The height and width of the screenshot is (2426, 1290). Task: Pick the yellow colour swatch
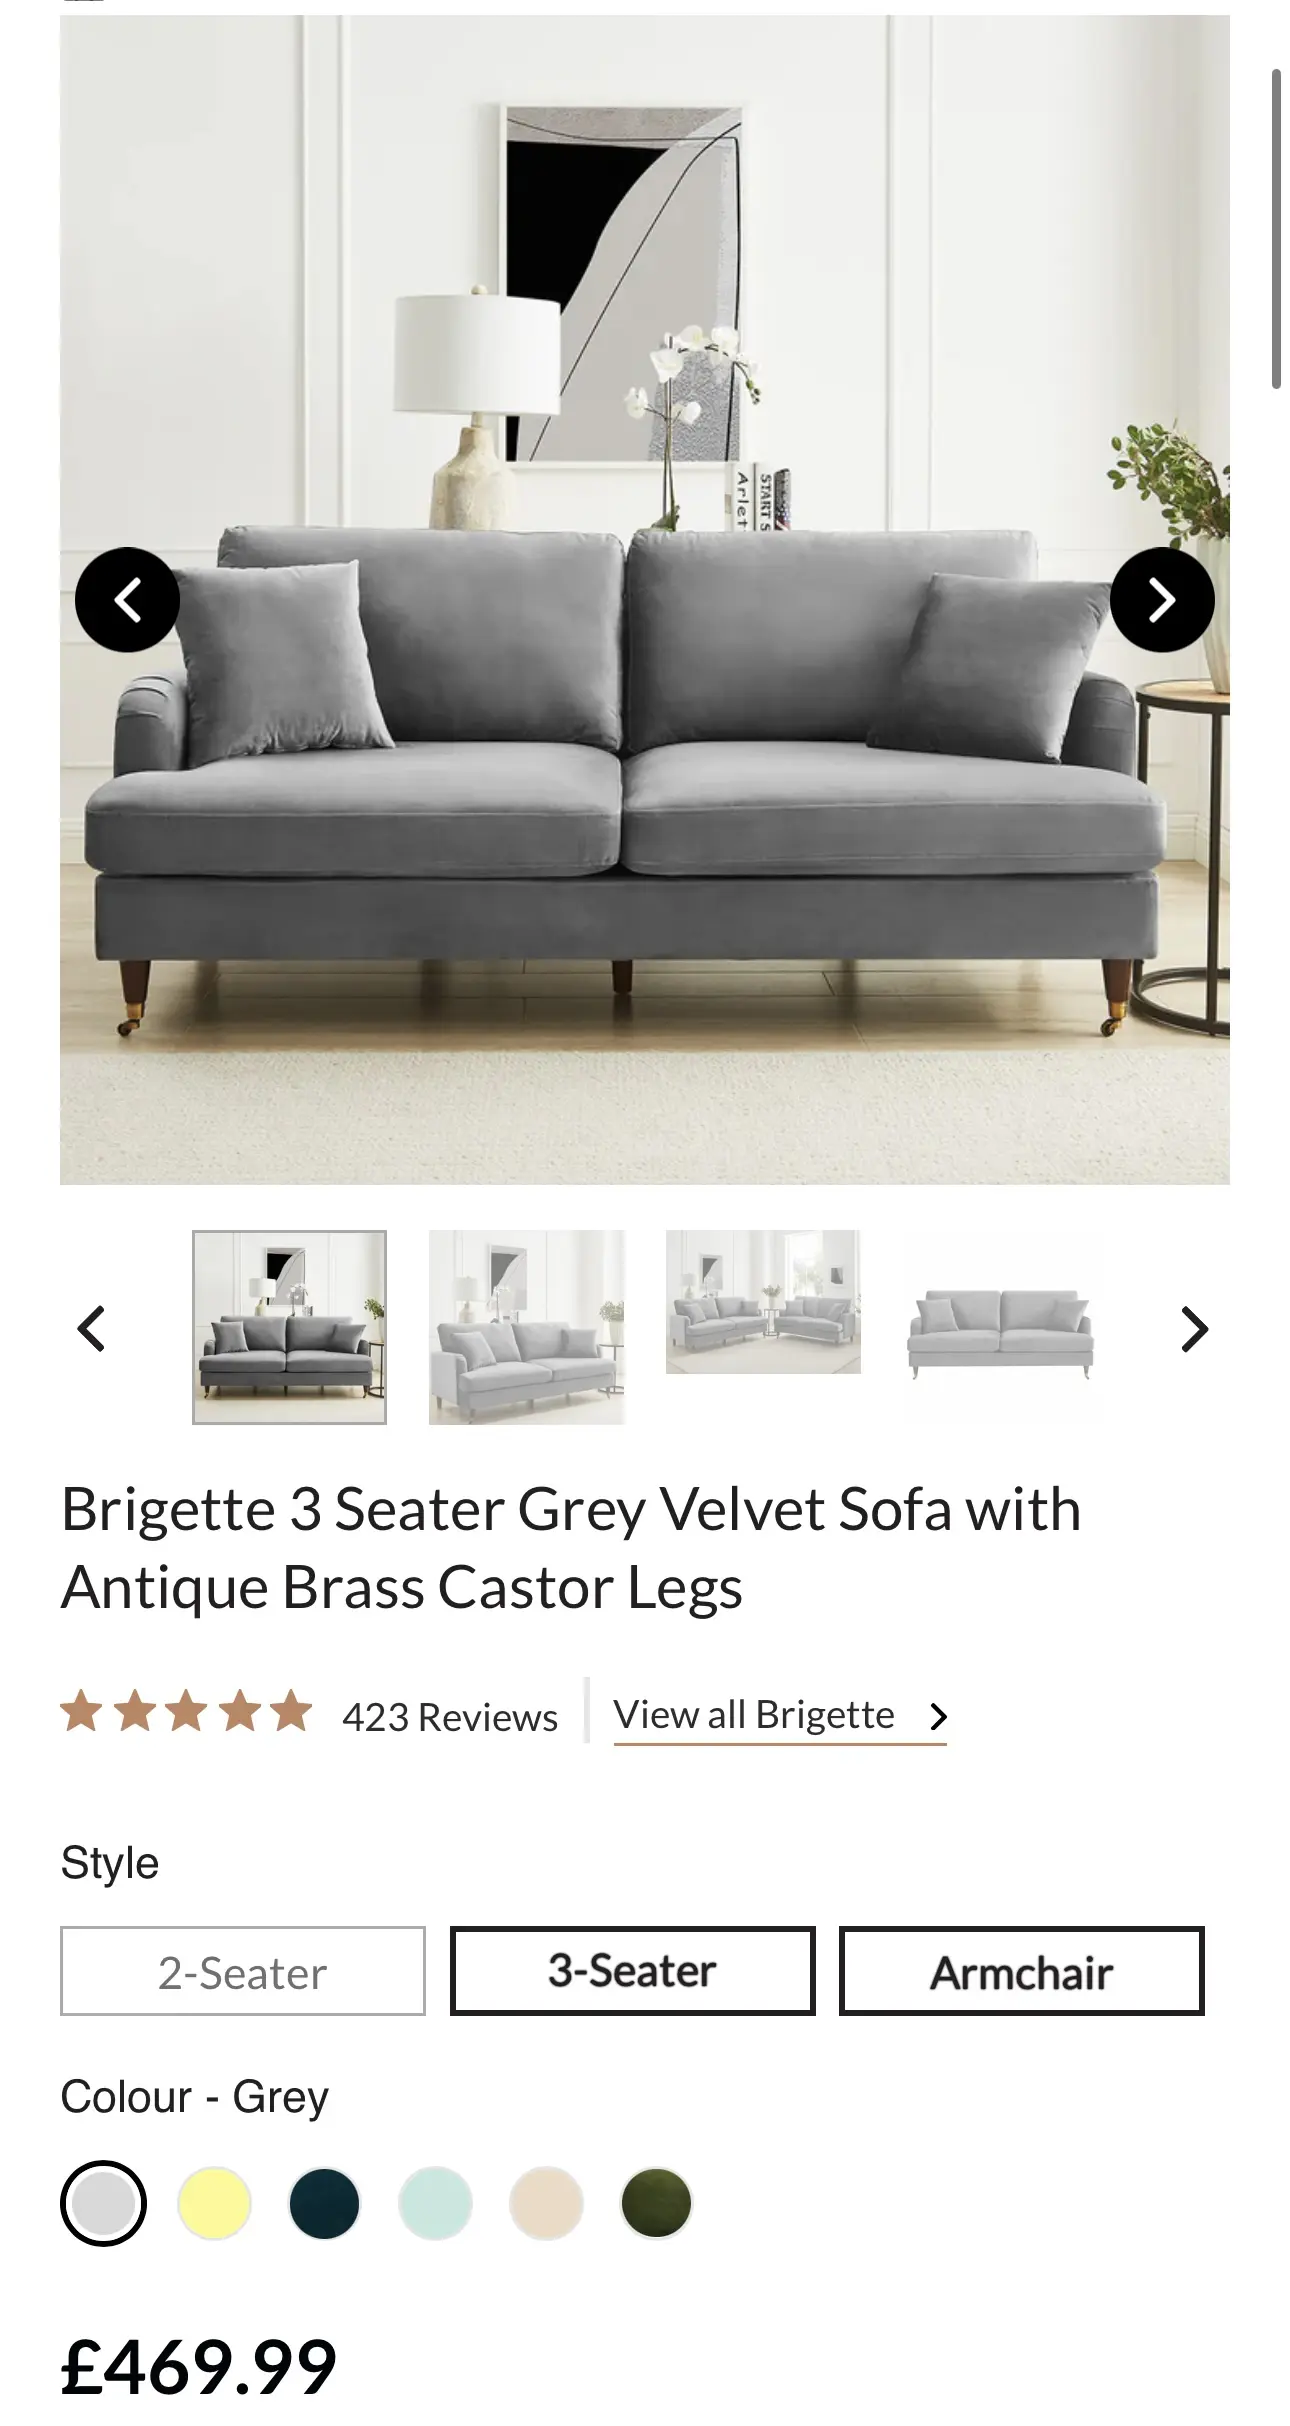coord(214,2203)
